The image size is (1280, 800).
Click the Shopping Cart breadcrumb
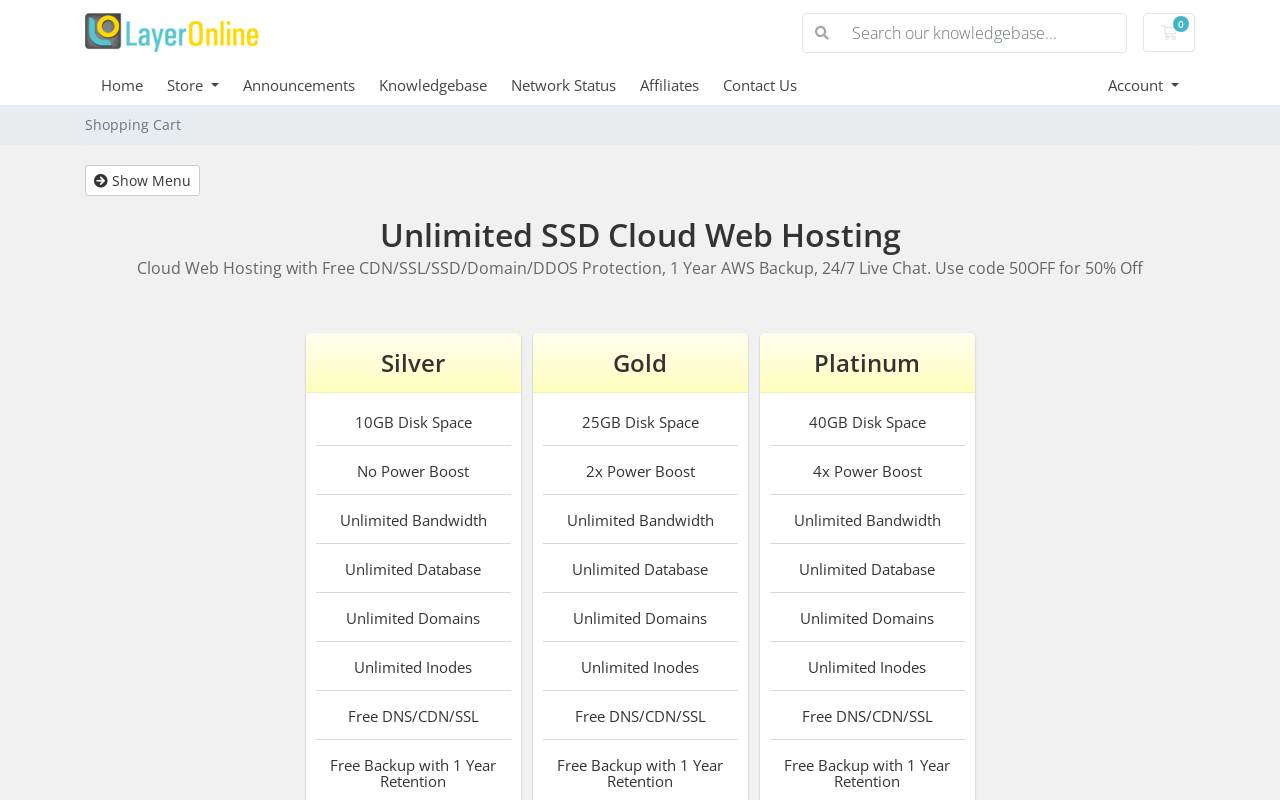(x=133, y=125)
